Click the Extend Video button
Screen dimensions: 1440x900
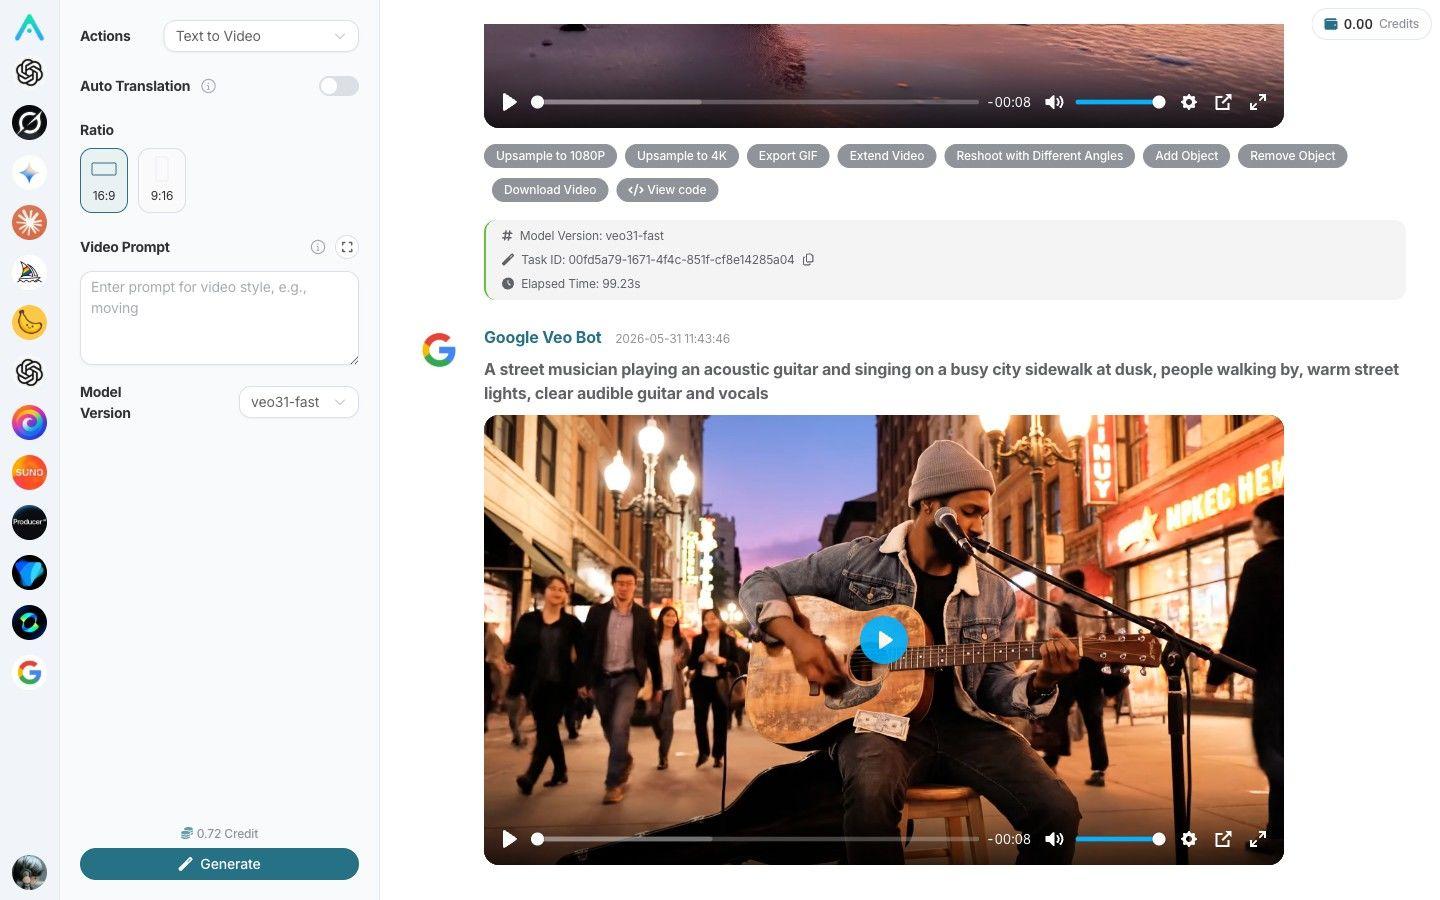[887, 156]
